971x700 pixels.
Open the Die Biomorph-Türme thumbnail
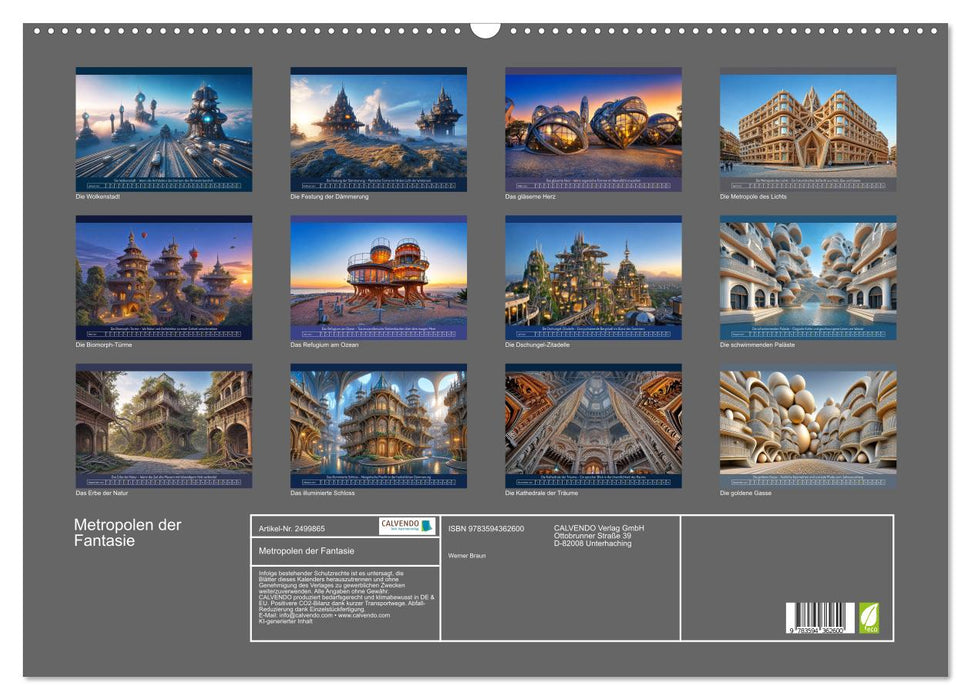tap(163, 278)
